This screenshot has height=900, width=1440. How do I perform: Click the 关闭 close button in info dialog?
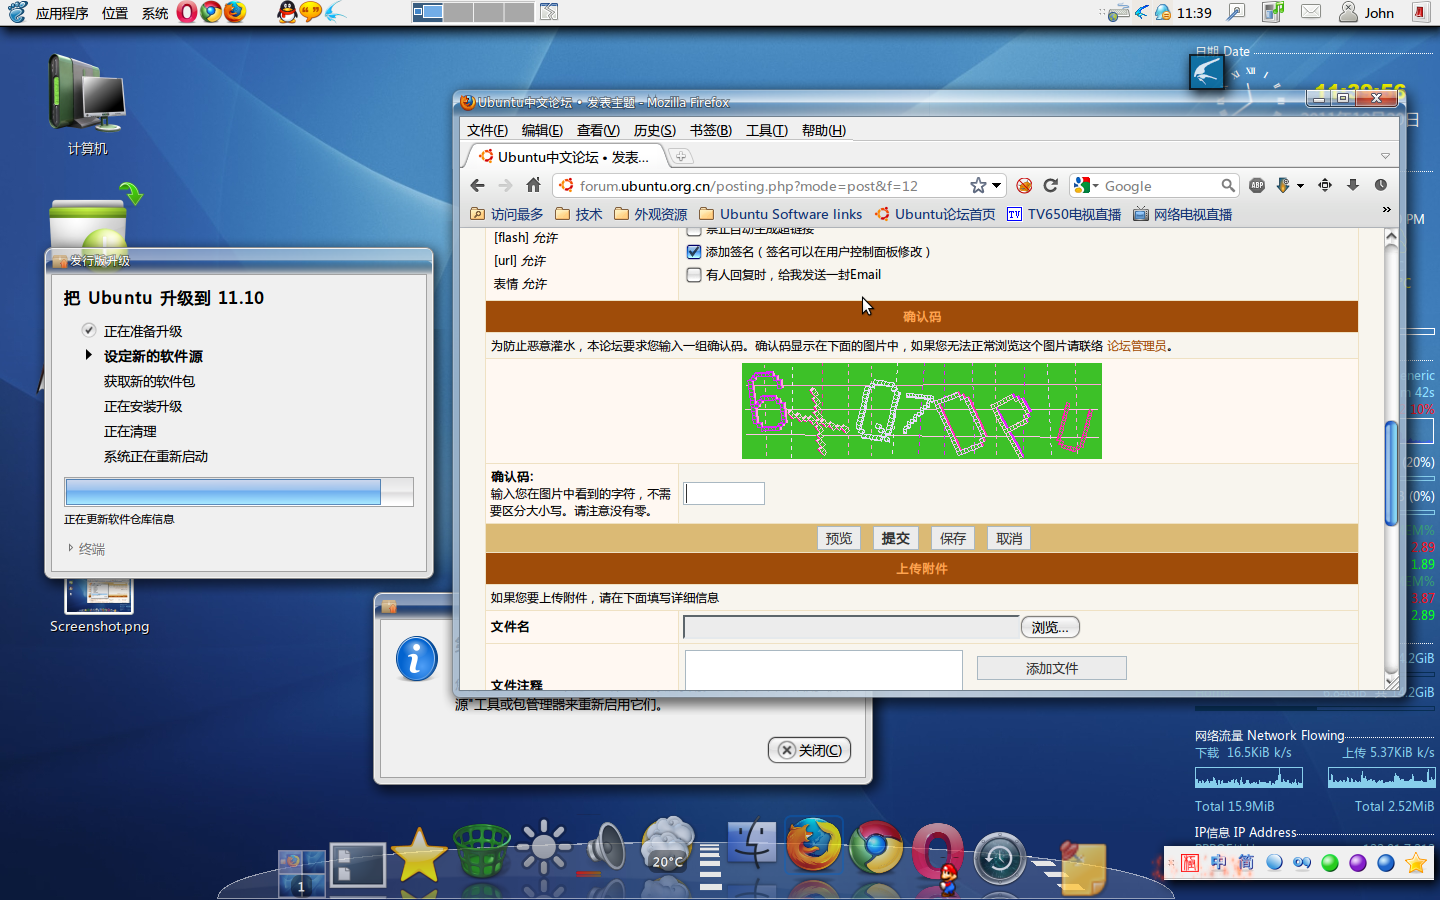point(810,750)
